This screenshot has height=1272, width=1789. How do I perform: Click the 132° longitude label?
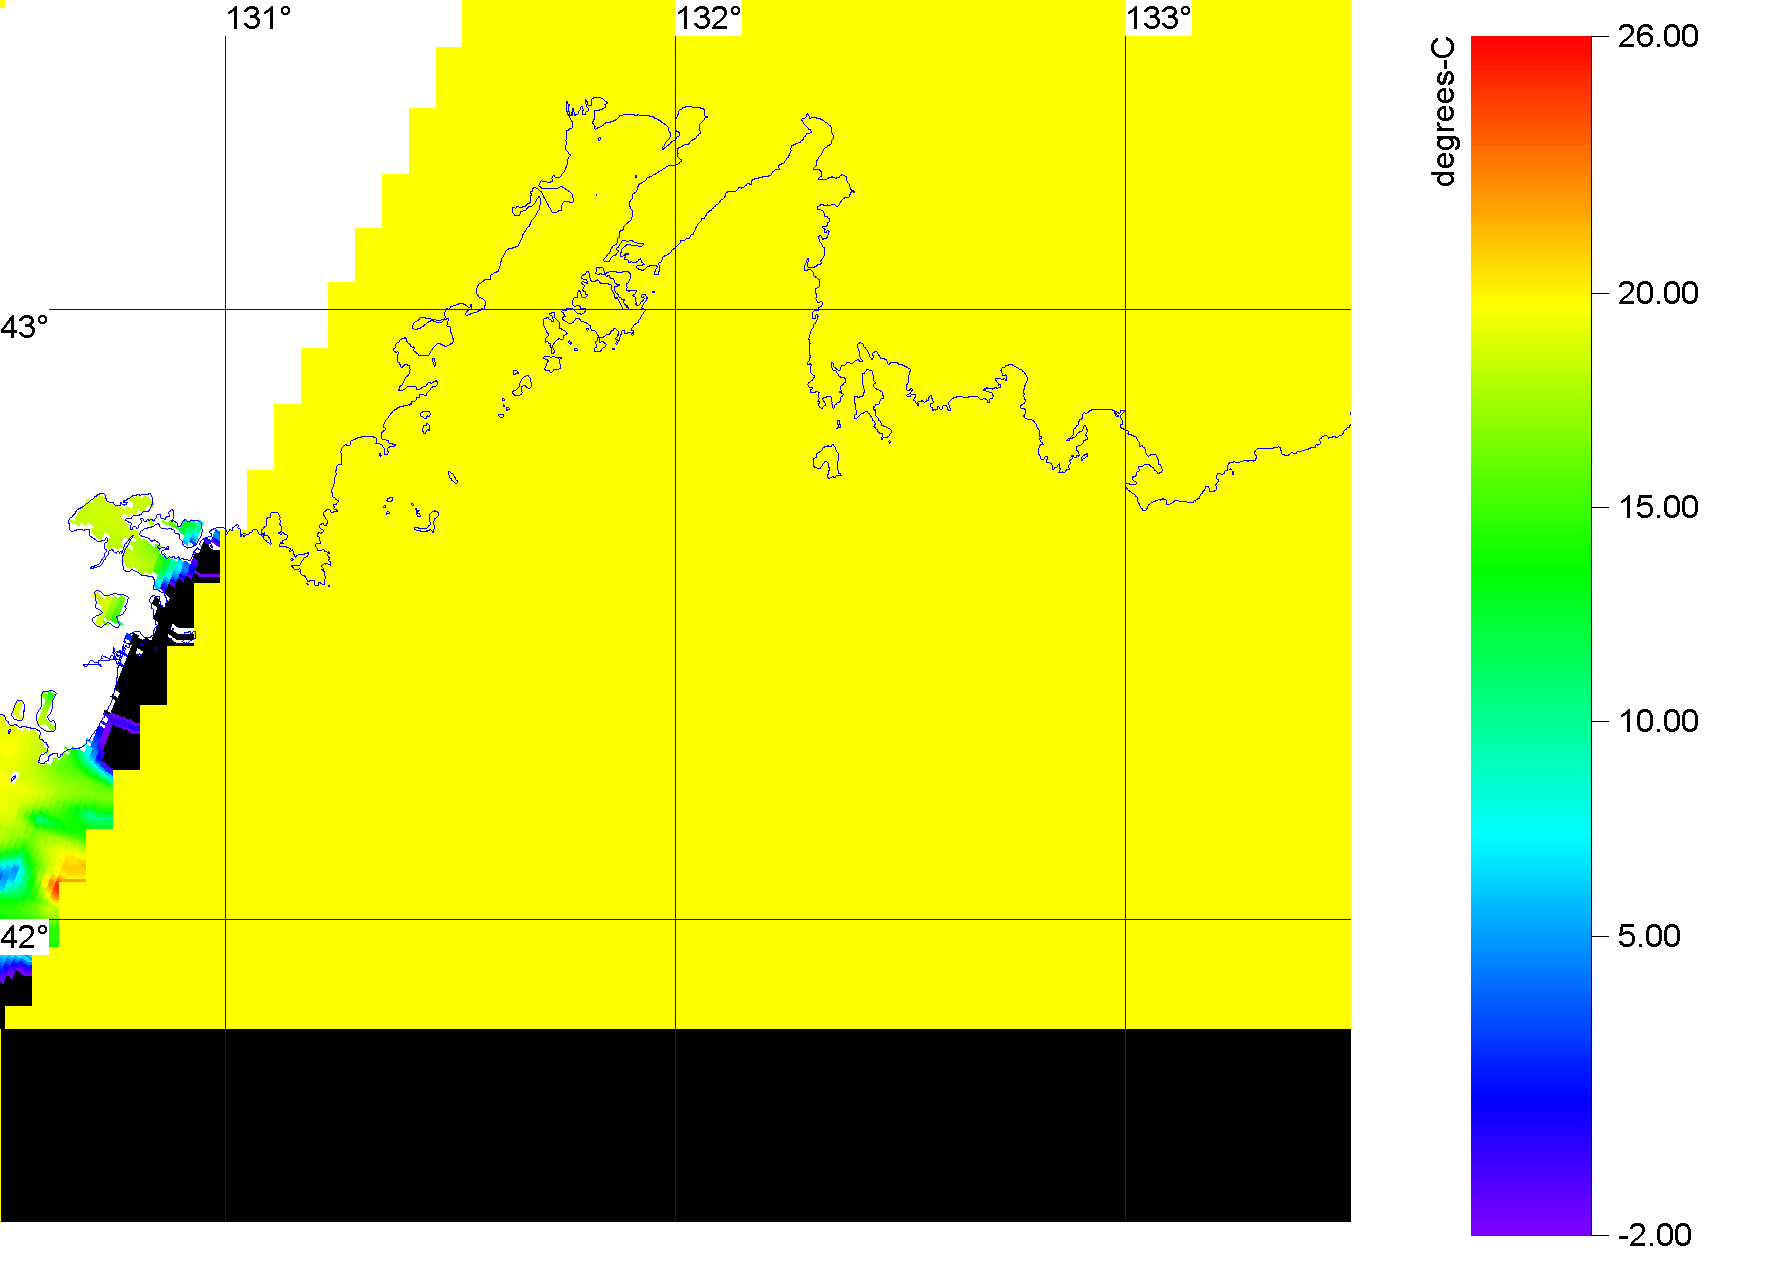[708, 19]
